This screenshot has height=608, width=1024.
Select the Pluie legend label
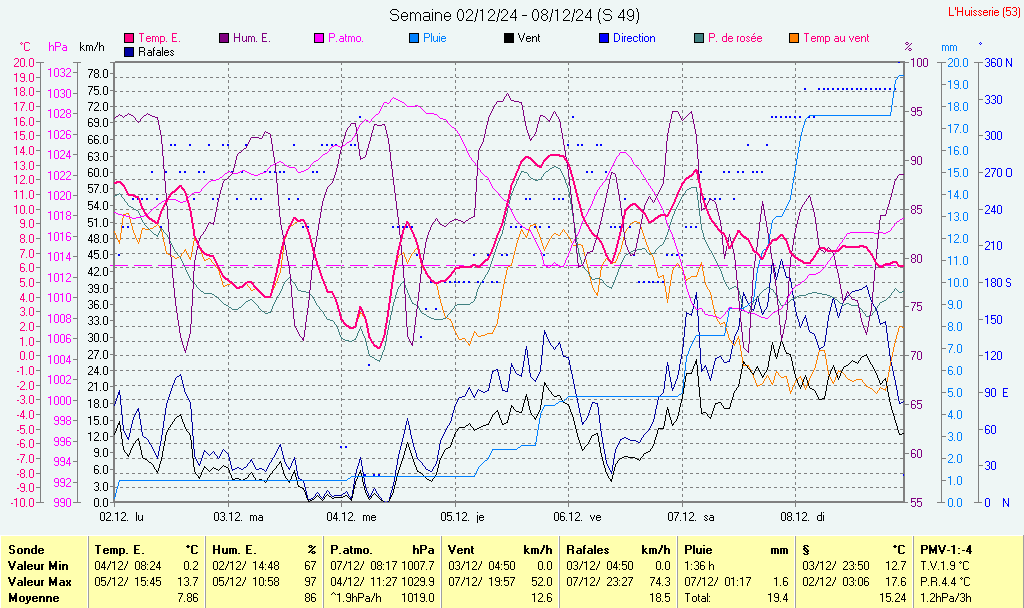tap(434, 39)
